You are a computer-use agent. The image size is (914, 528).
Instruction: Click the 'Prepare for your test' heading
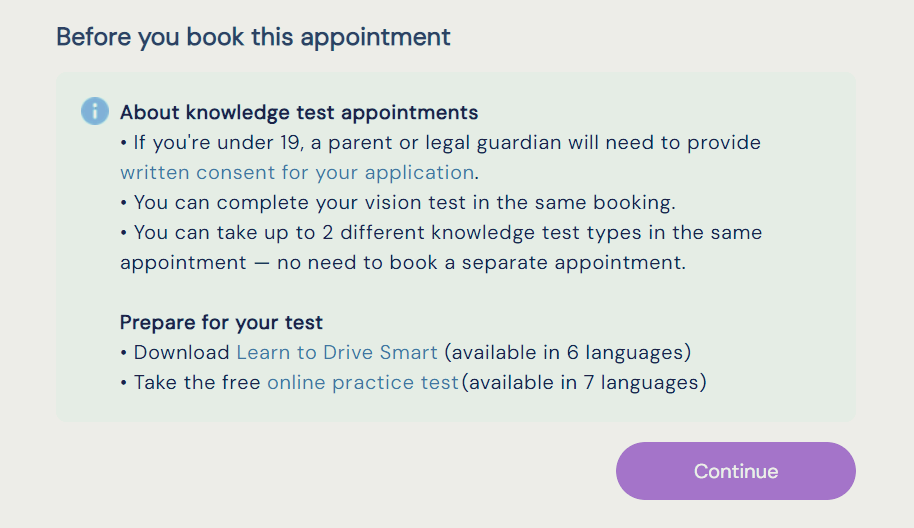(x=221, y=322)
